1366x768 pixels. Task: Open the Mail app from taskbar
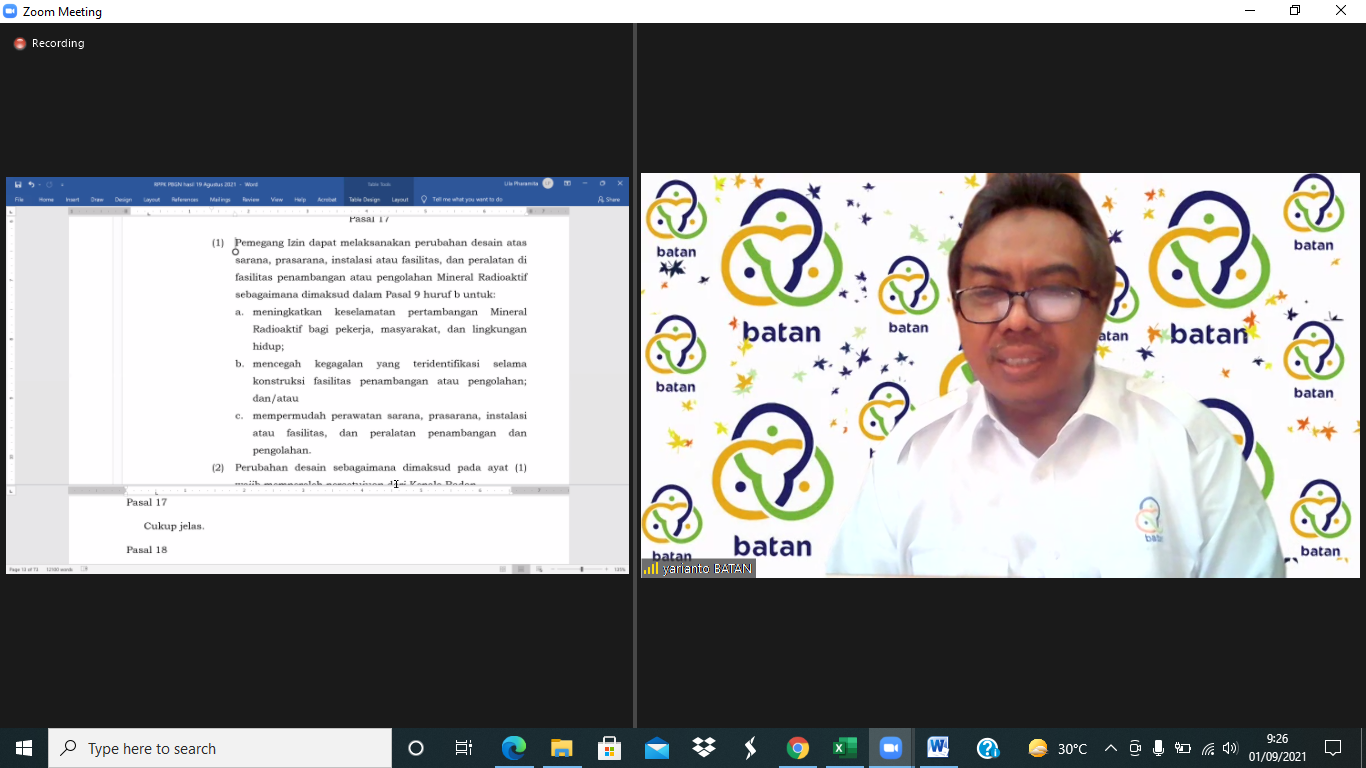tap(657, 748)
